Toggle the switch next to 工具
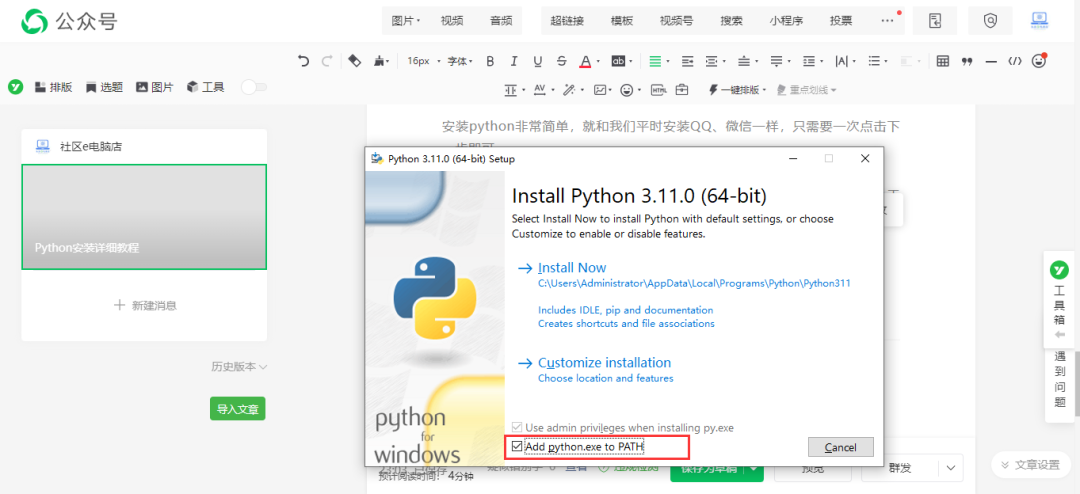 254,87
